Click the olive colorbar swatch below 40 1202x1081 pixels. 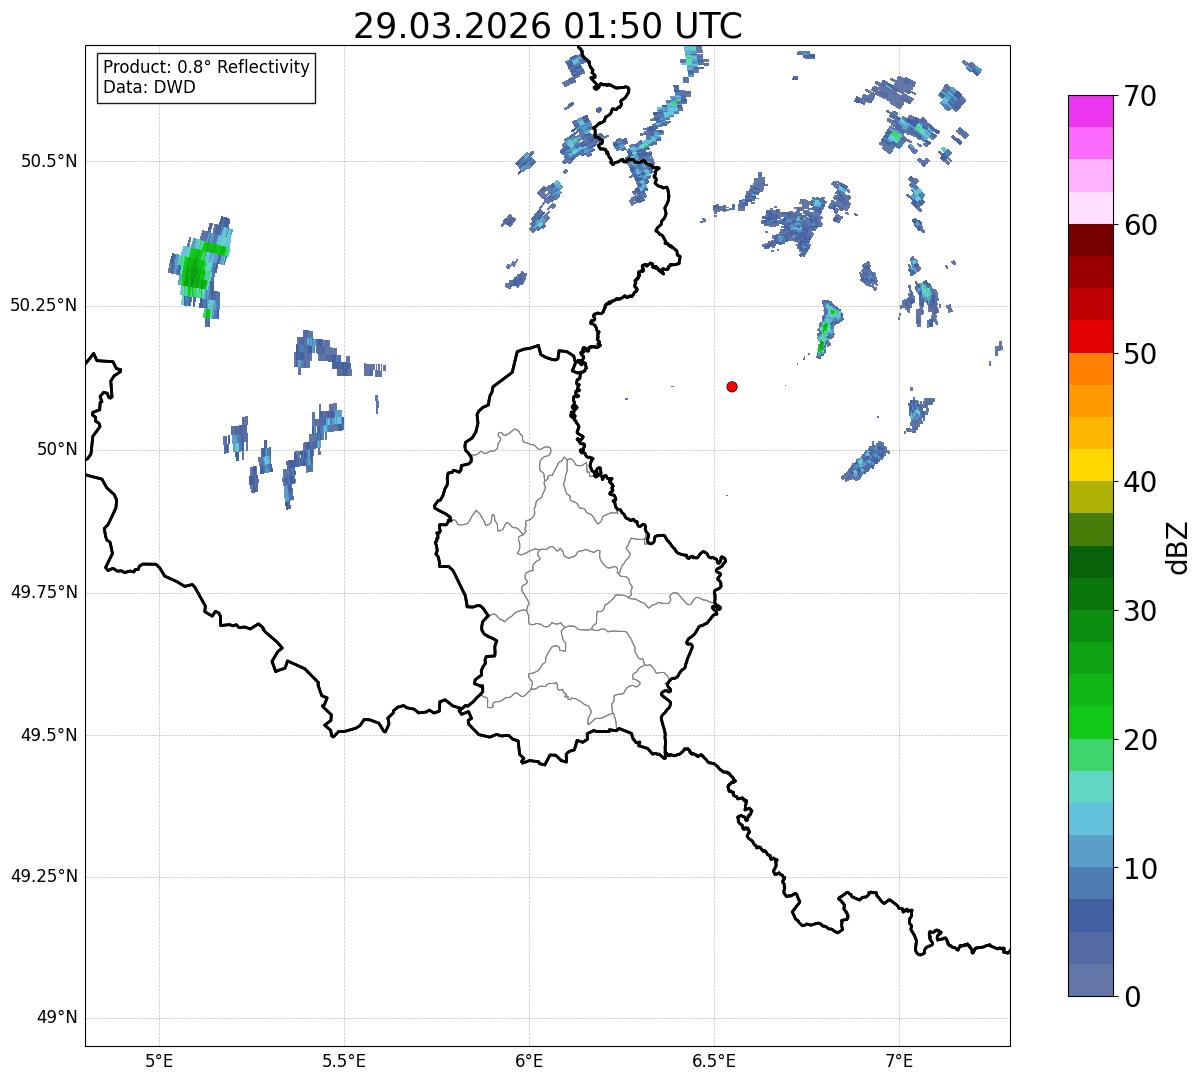click(1090, 497)
